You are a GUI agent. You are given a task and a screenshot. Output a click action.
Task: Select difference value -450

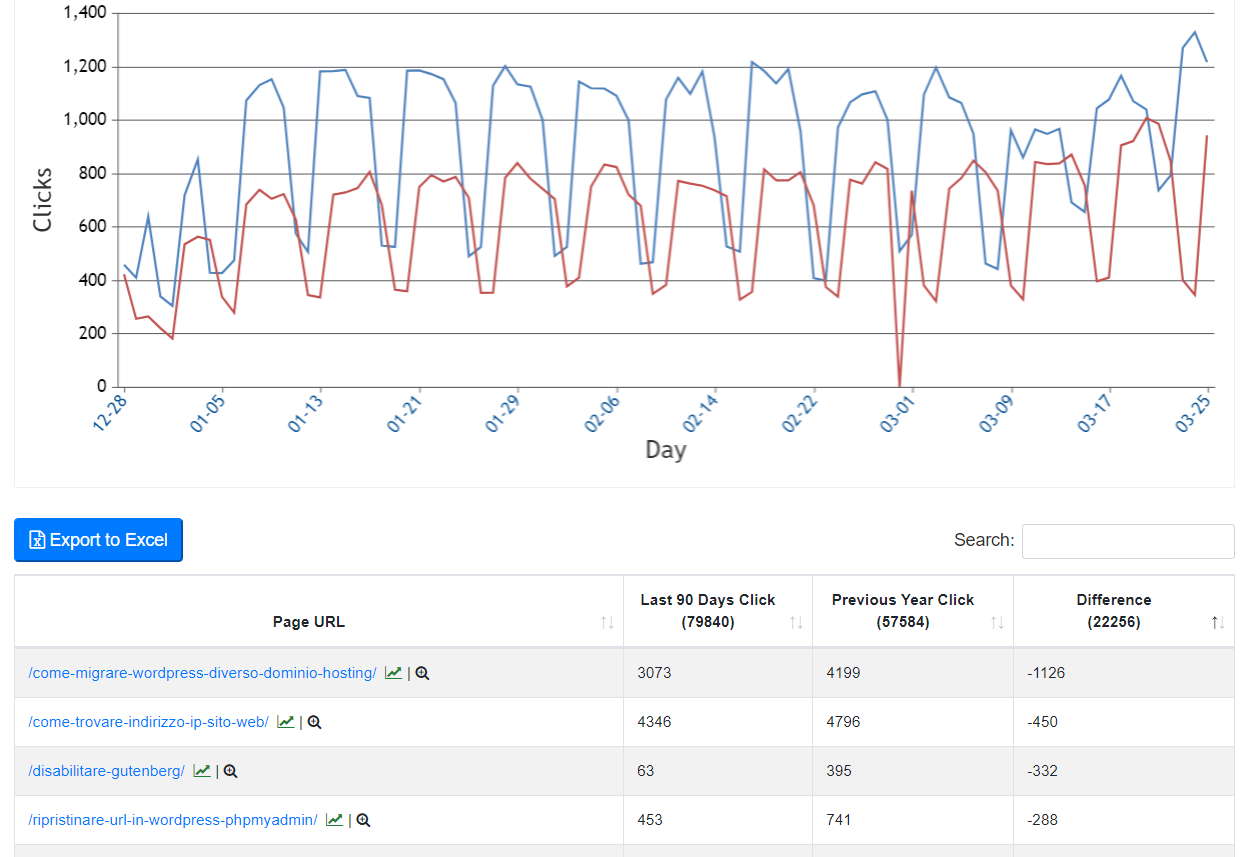1042,722
